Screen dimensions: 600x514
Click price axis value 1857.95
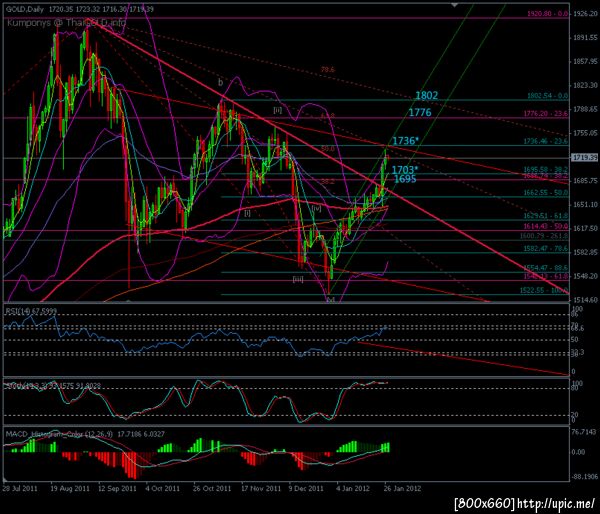point(585,61)
